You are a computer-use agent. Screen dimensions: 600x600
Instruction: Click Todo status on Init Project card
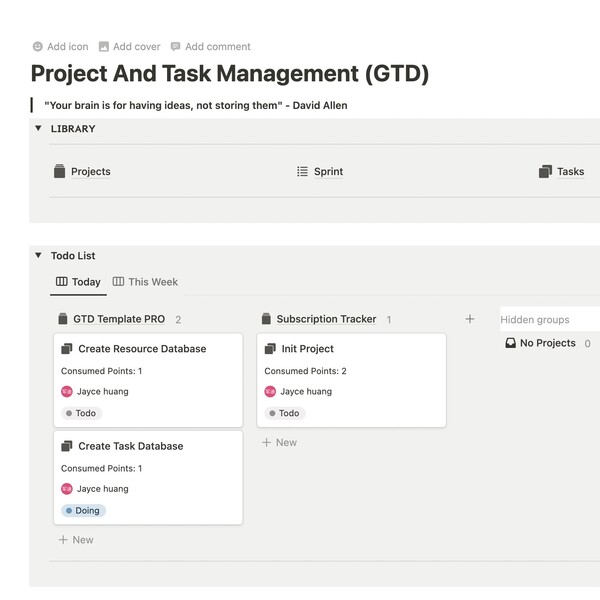pyautogui.click(x=285, y=414)
